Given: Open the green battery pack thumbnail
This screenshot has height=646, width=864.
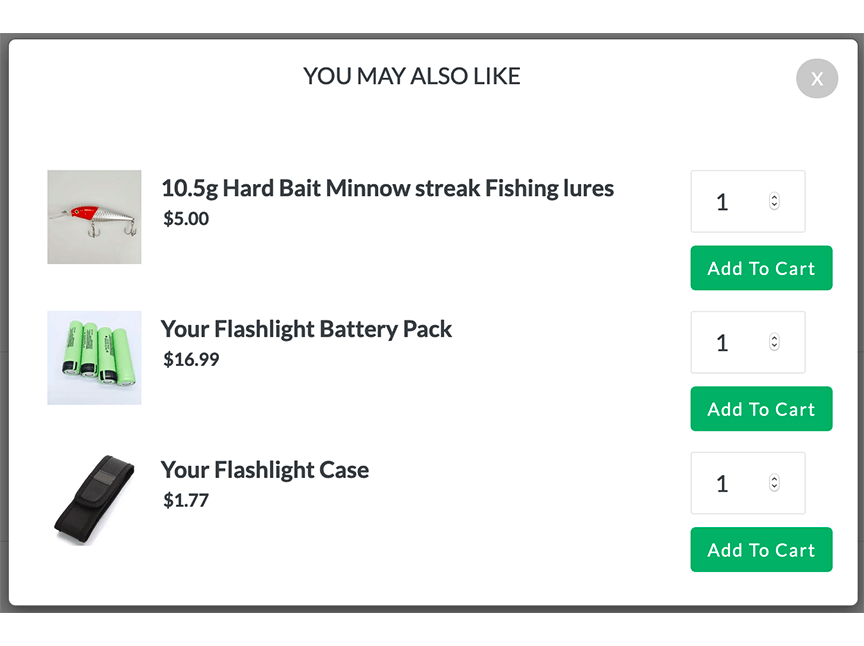Looking at the screenshot, I should [94, 357].
